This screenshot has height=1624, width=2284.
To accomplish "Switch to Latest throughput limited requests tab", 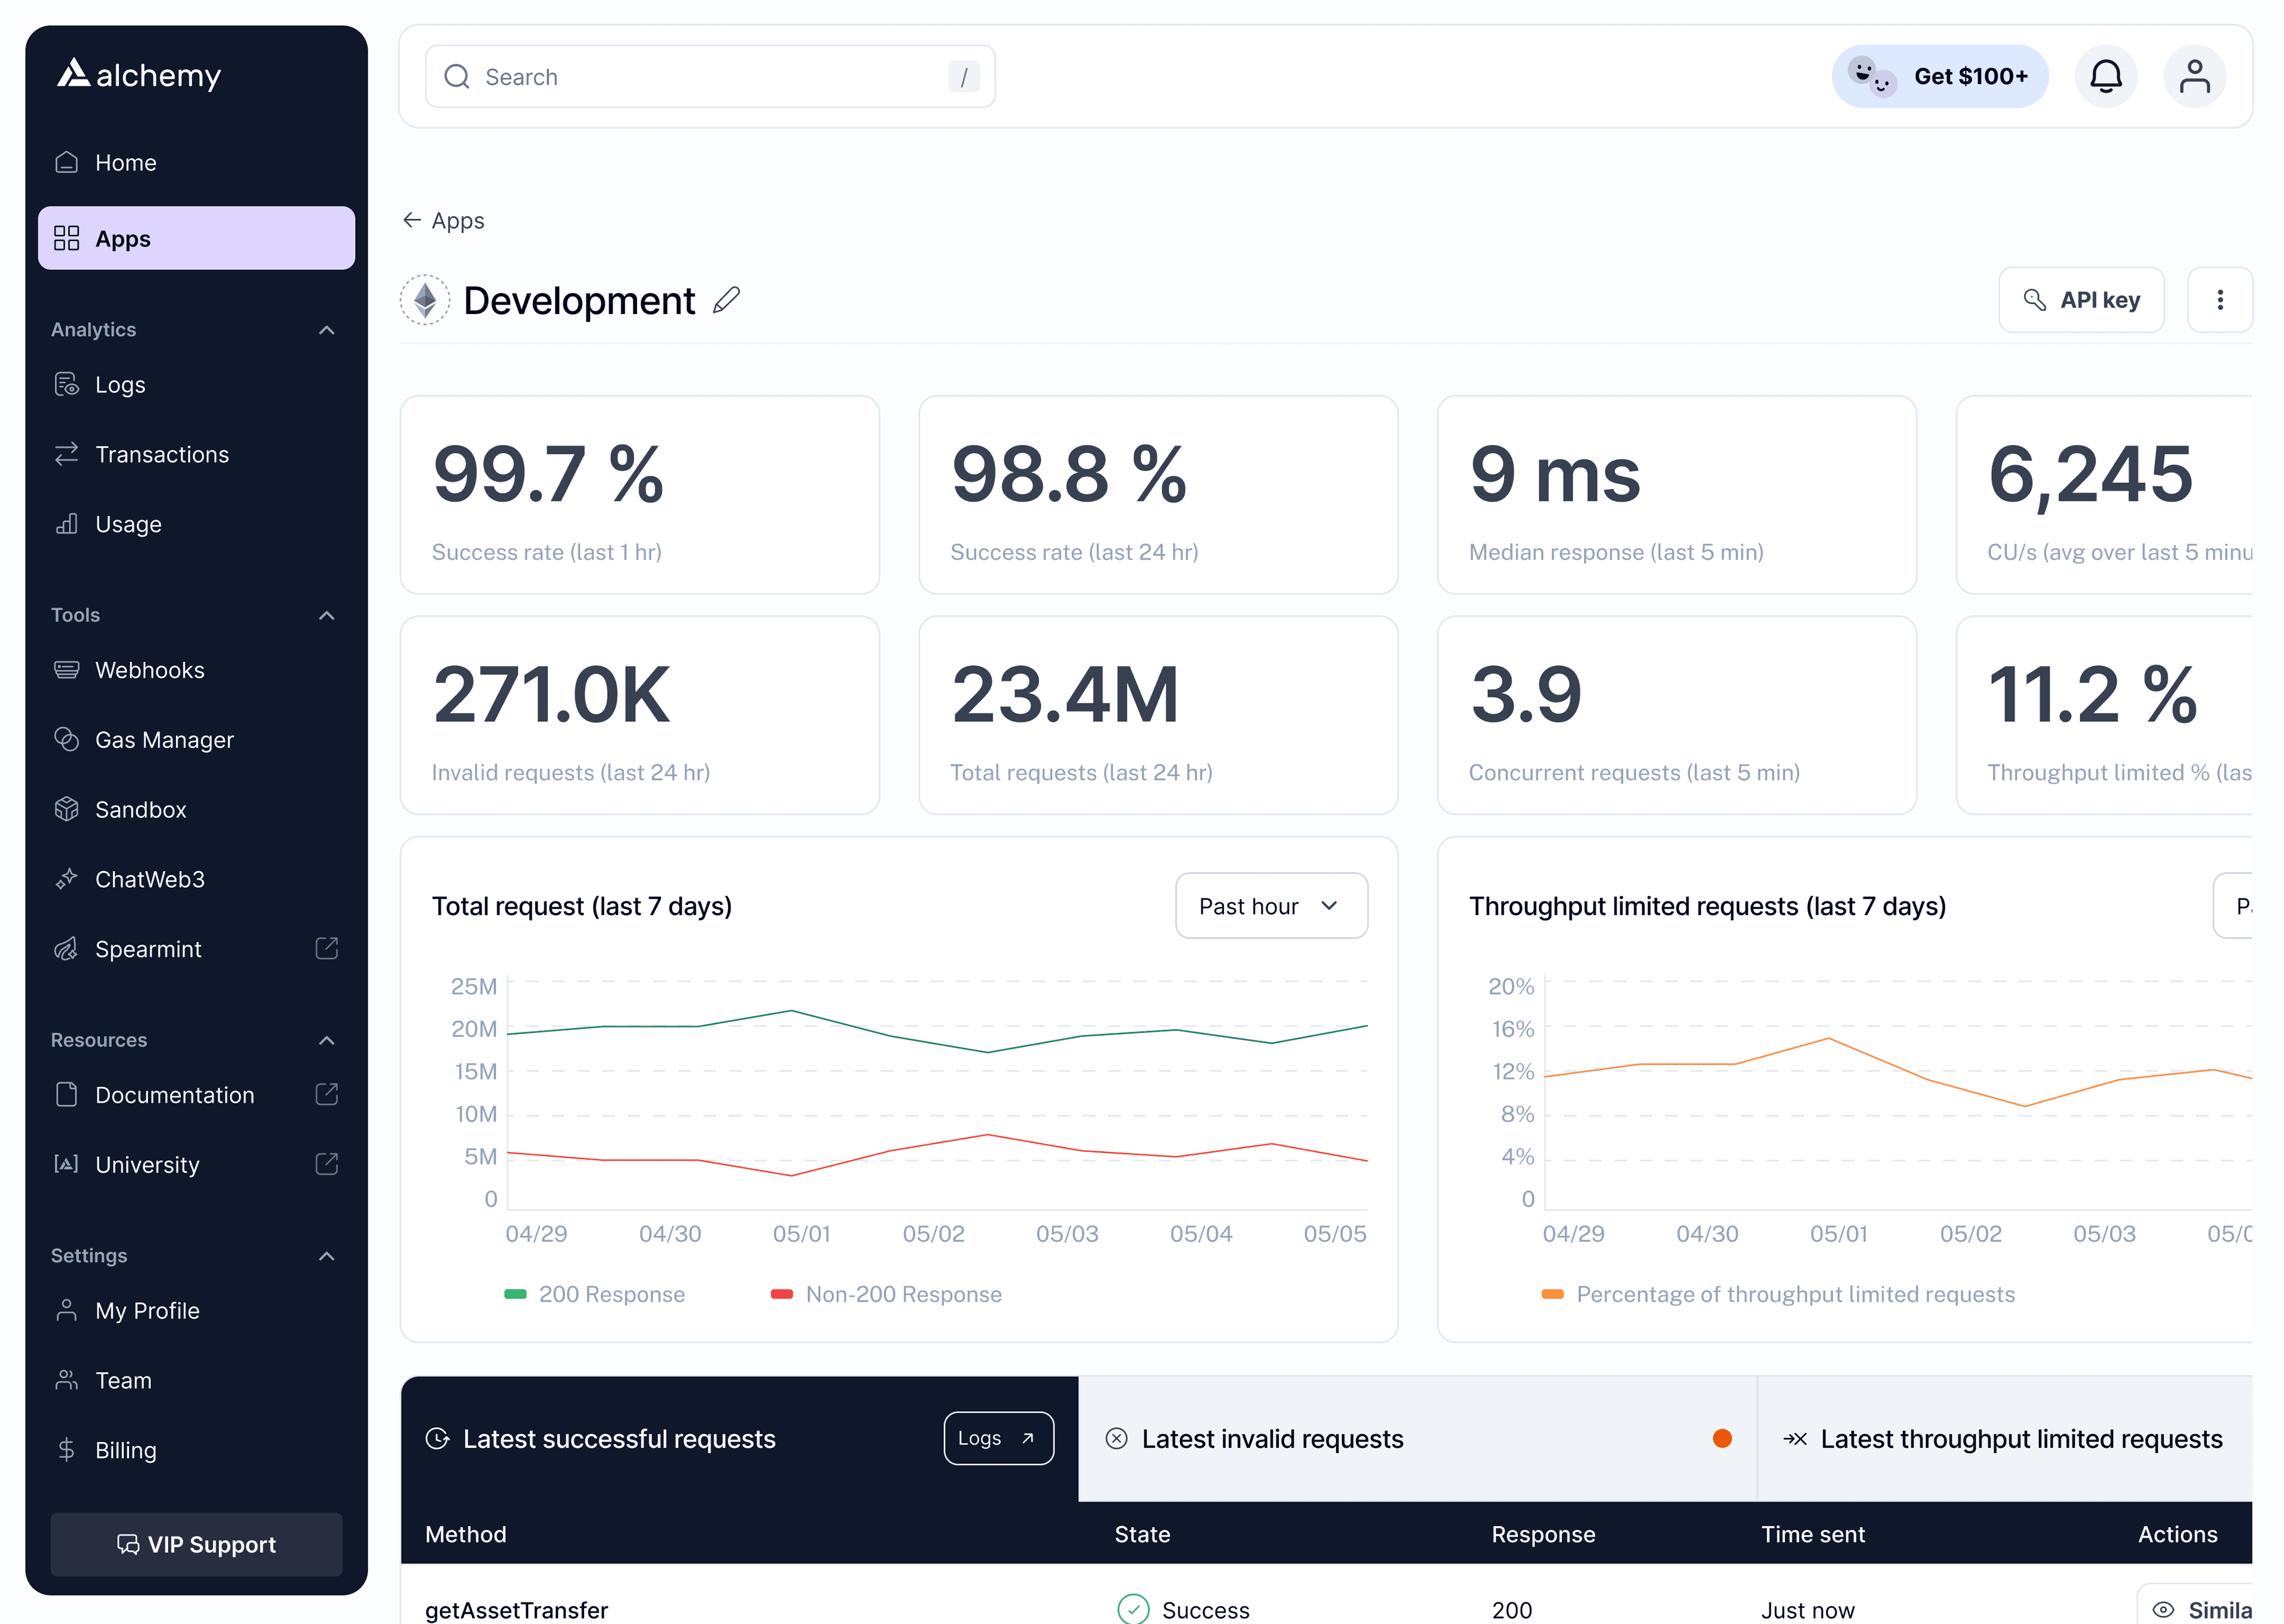I will pyautogui.click(x=2021, y=1439).
